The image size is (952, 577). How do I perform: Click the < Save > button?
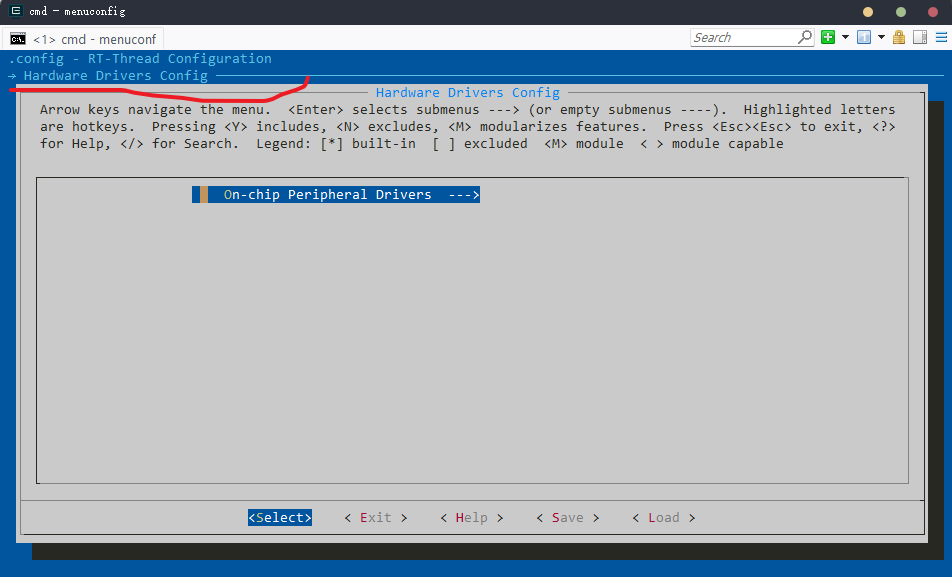coord(567,518)
